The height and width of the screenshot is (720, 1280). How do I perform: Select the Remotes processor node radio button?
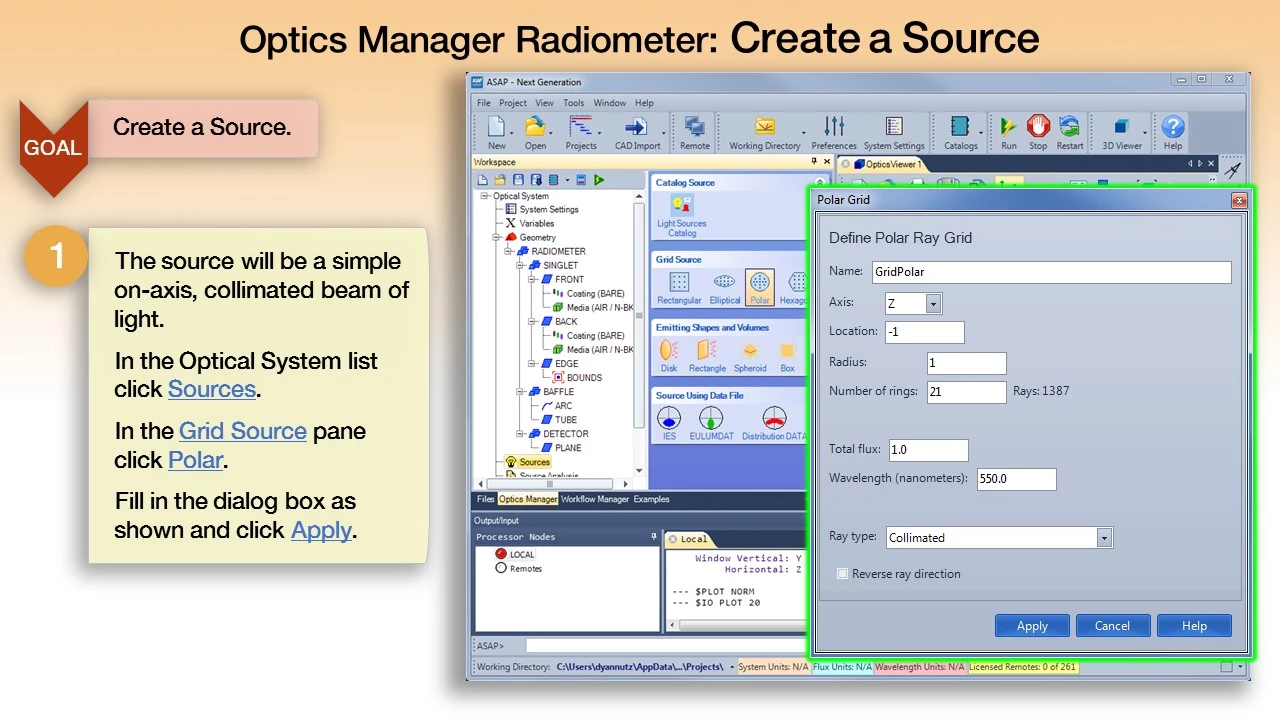[502, 568]
